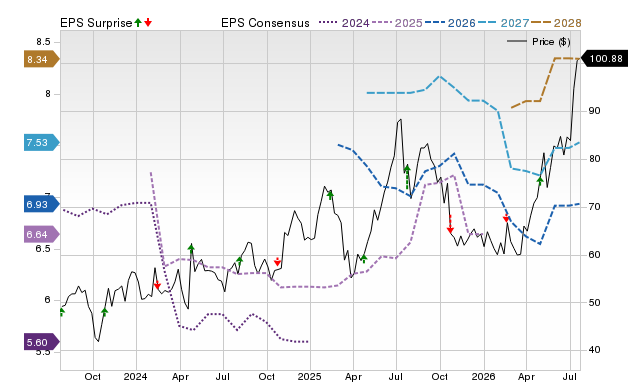The image size is (640, 382).
Task: Click the 6.5 left axis label
Action: pyautogui.click(x=43, y=249)
